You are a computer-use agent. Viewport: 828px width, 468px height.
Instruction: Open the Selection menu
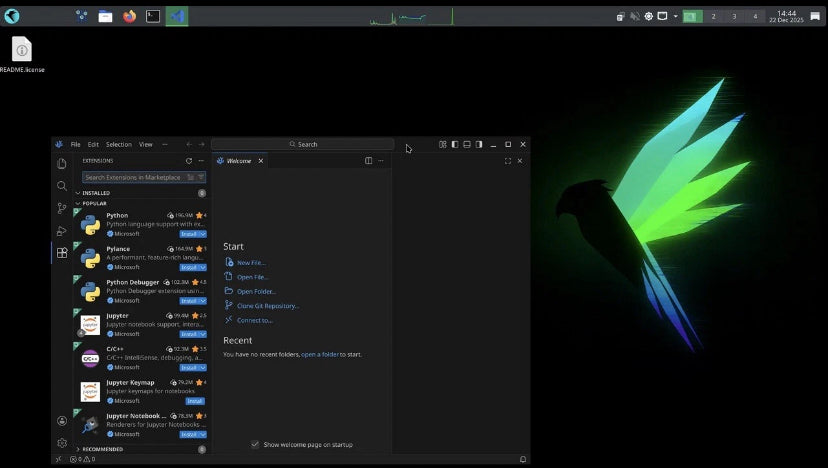click(119, 144)
